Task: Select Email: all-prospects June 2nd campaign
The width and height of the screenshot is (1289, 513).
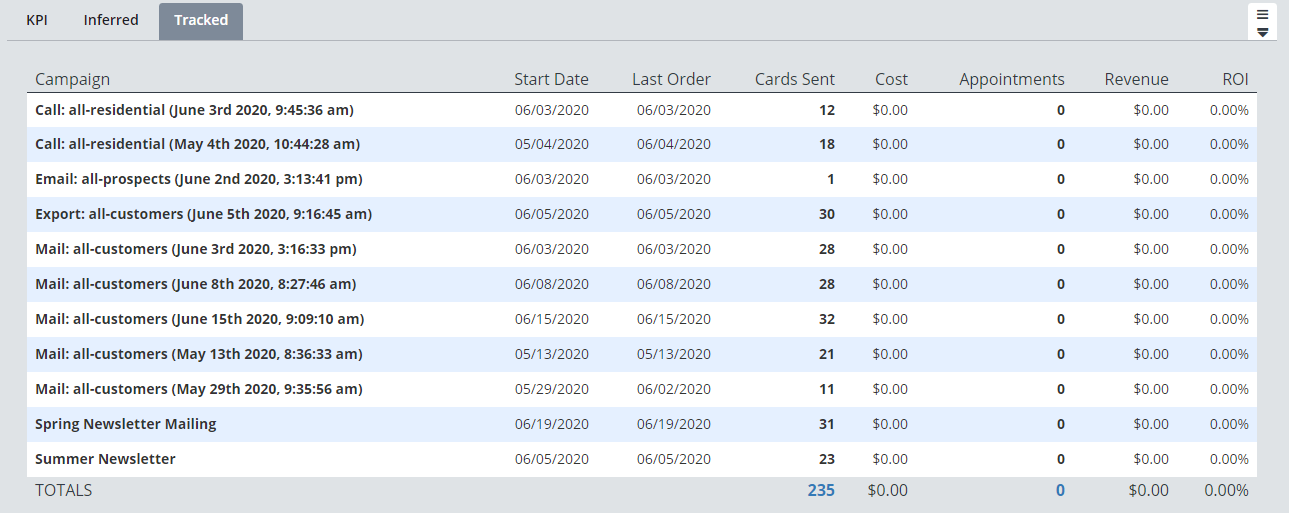Action: 198,179
